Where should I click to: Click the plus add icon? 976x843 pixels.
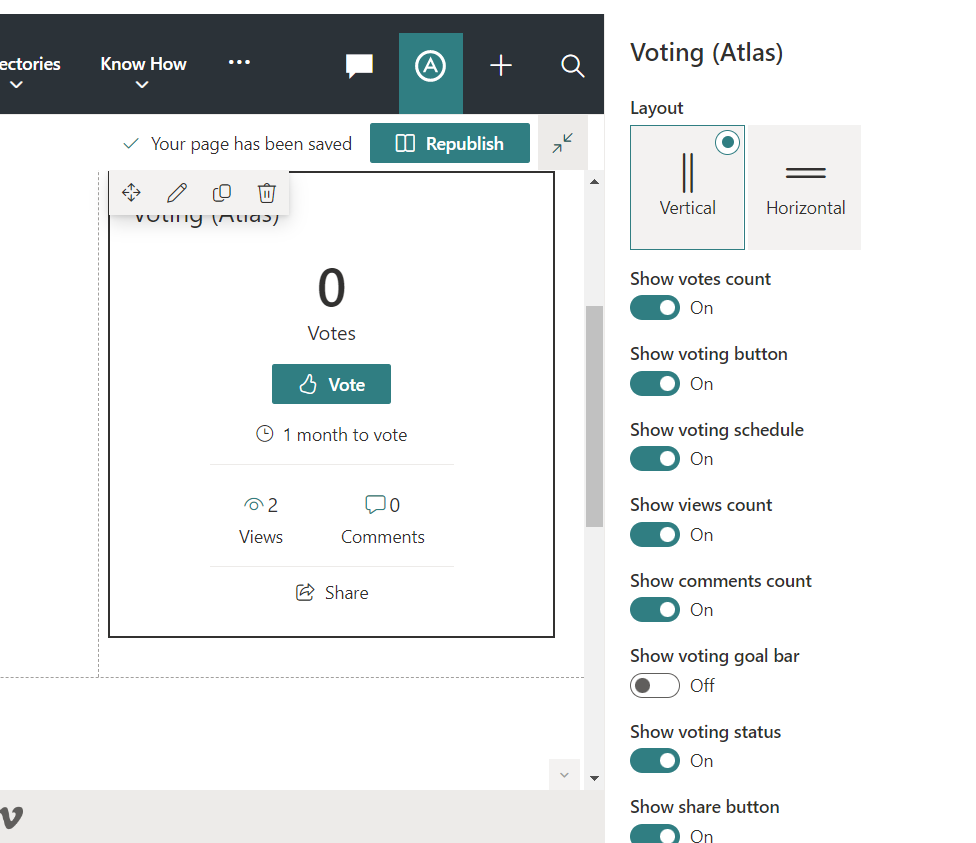tap(501, 66)
